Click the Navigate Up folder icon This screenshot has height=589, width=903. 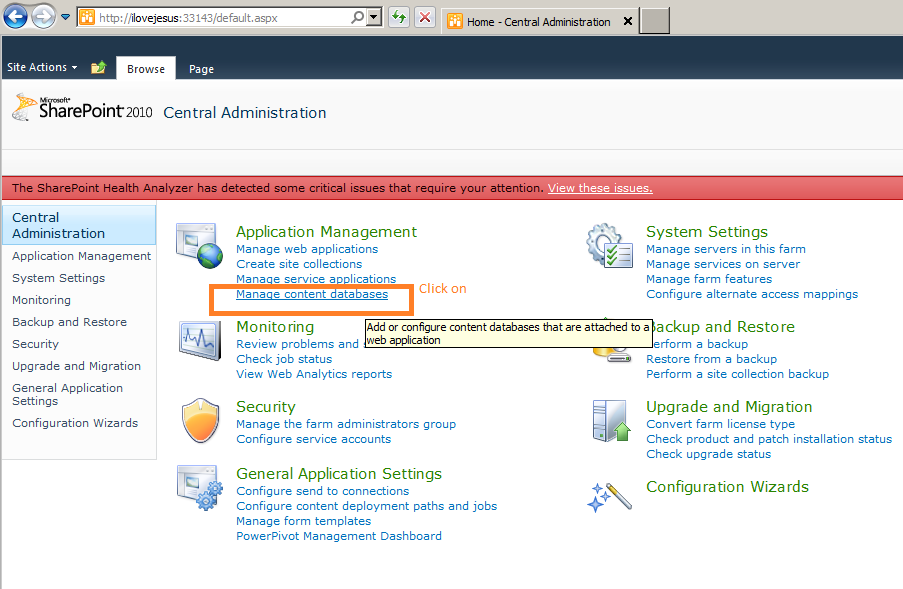98,67
